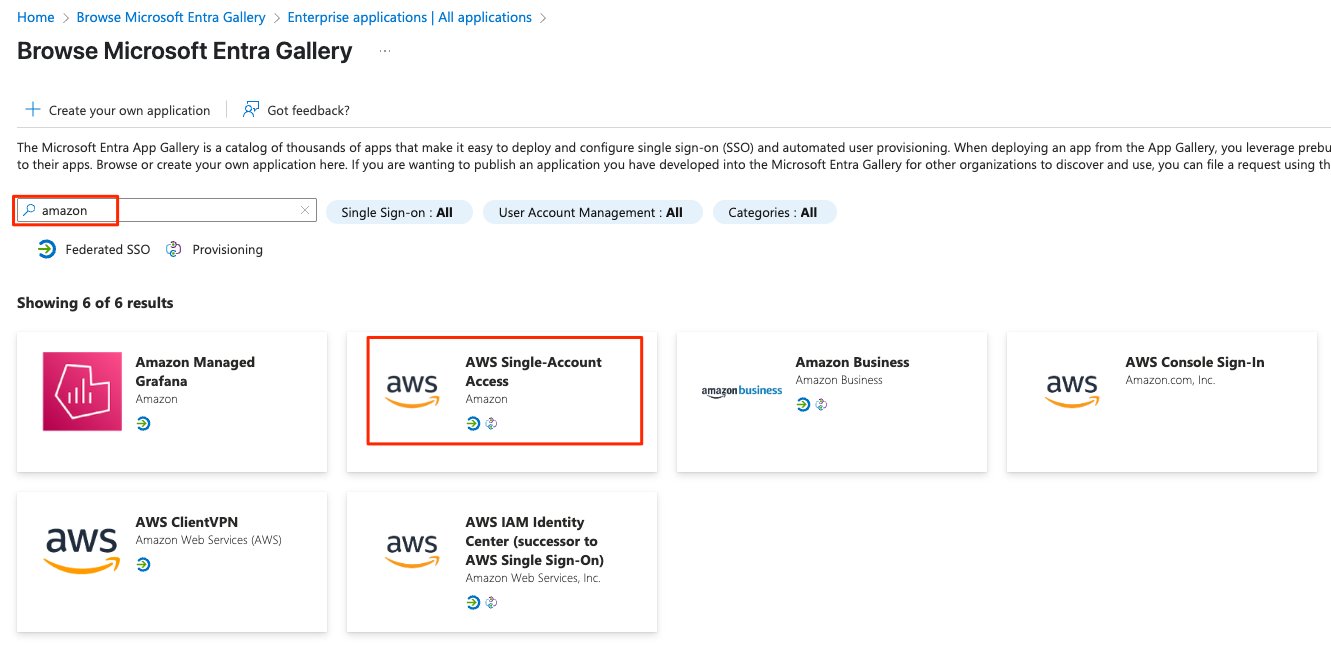Open the Categories filter dropdown
Viewport: 1331px width, 647px height.
coord(774,212)
